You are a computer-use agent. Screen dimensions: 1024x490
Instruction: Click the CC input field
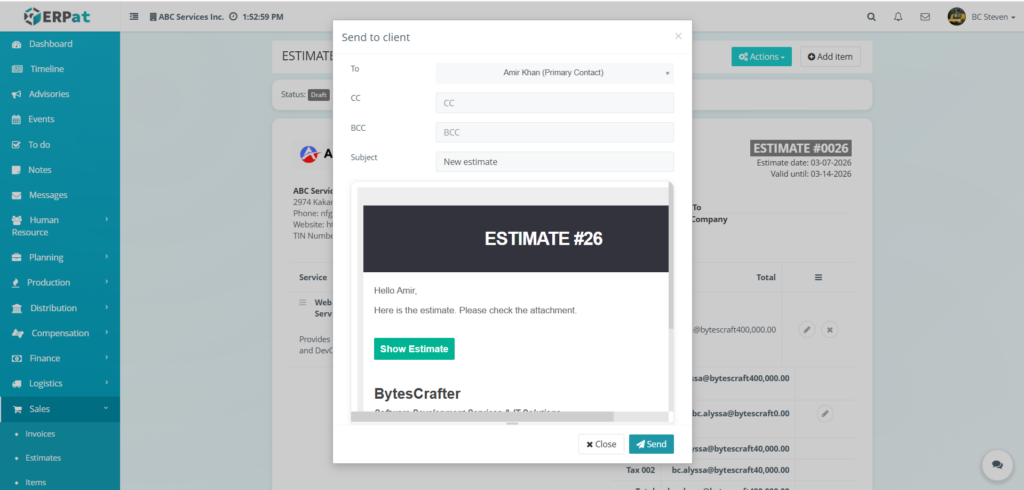554,103
